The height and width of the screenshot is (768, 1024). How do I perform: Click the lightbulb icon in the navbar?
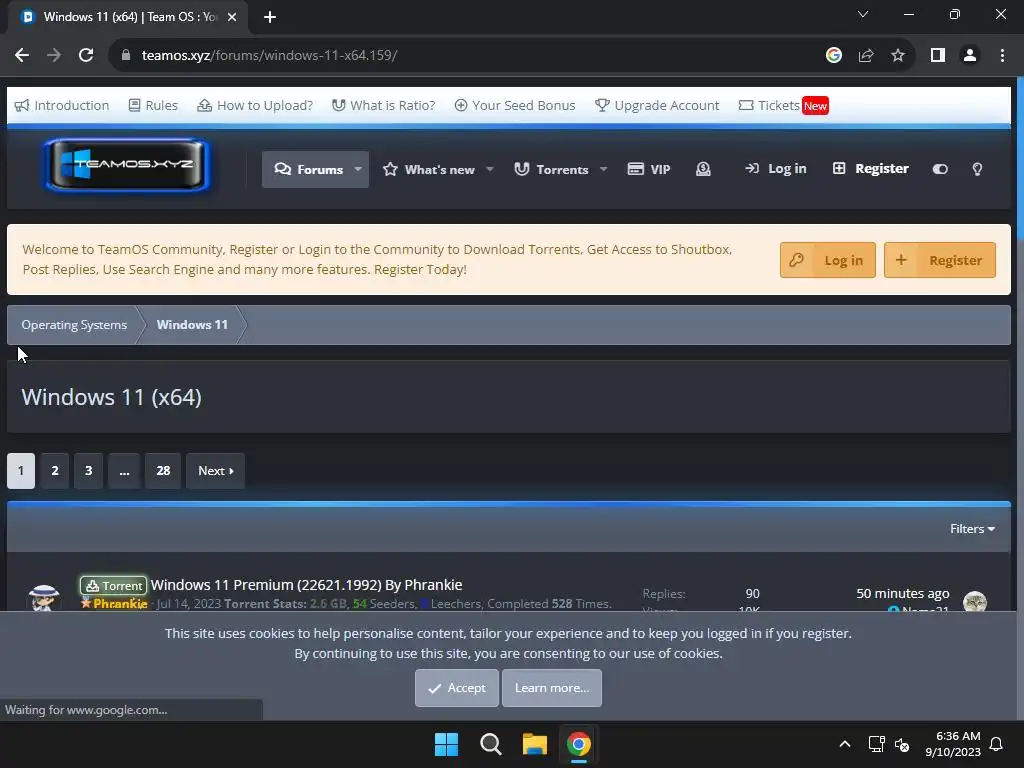pyautogui.click(x=977, y=169)
